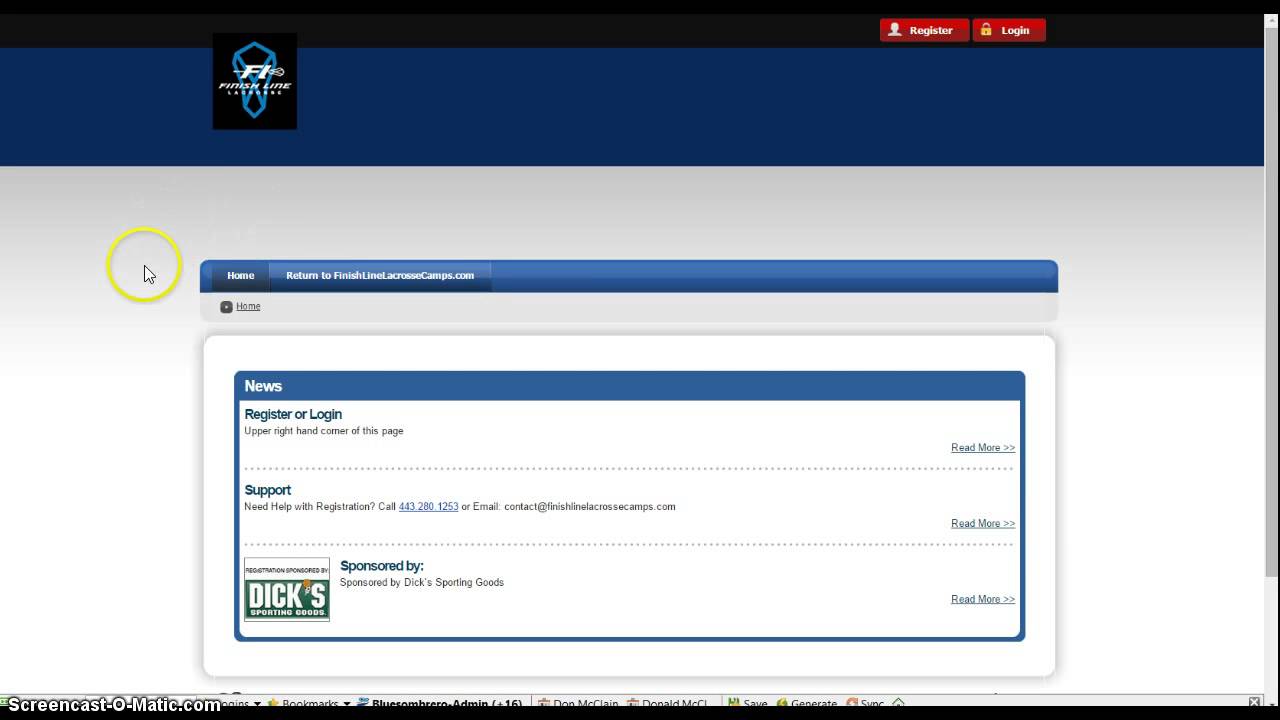The width and height of the screenshot is (1280, 720).
Task: Open the Login button in header
Action: point(1009,30)
